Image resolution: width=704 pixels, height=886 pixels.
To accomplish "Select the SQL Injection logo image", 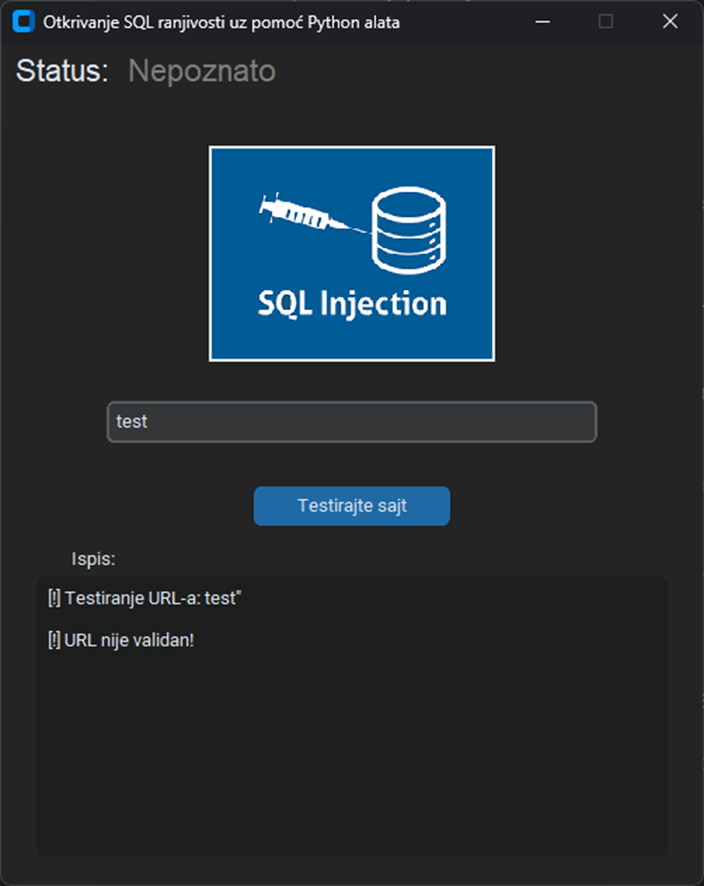I will [351, 253].
